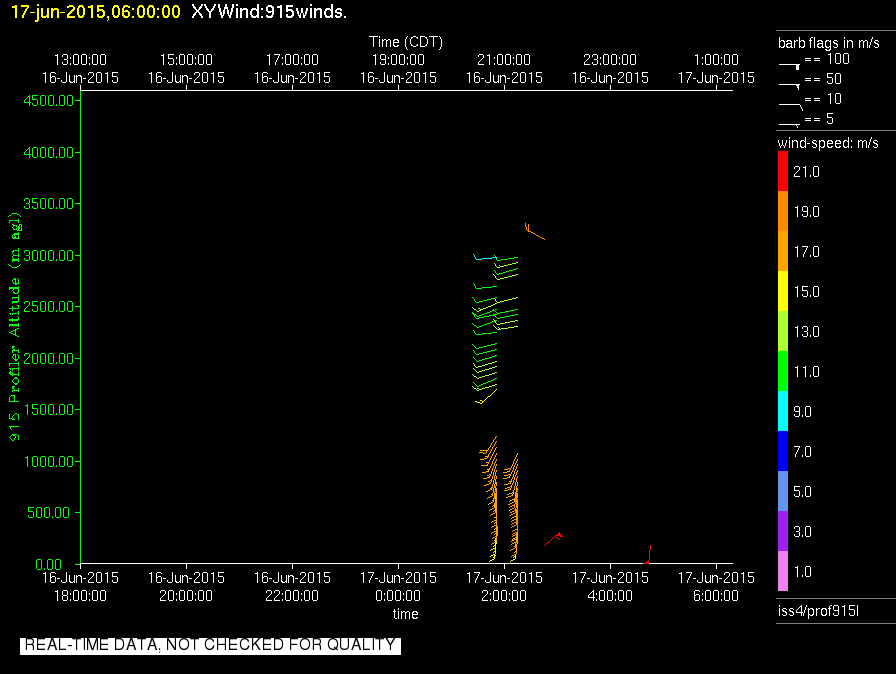Click the iss4/prof915l platform label
896x674 pixels.
point(818,611)
